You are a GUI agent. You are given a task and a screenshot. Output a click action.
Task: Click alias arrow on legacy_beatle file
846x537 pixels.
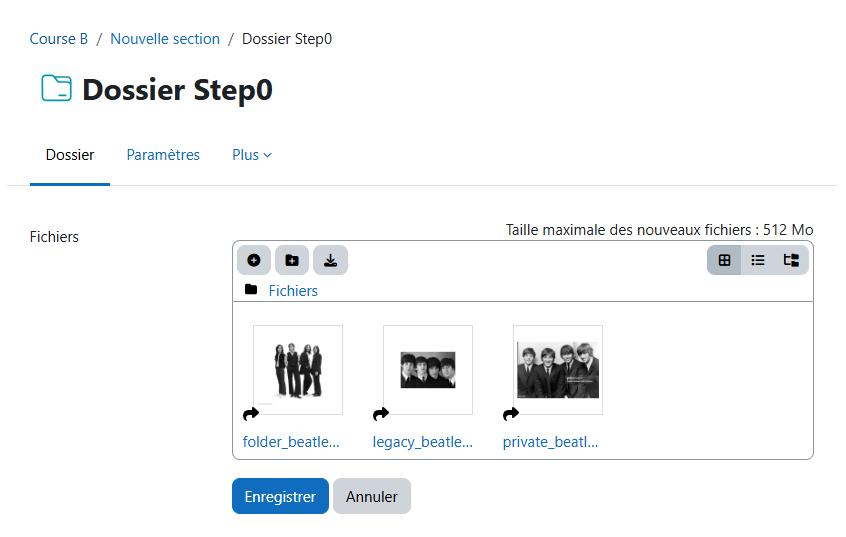(381, 414)
